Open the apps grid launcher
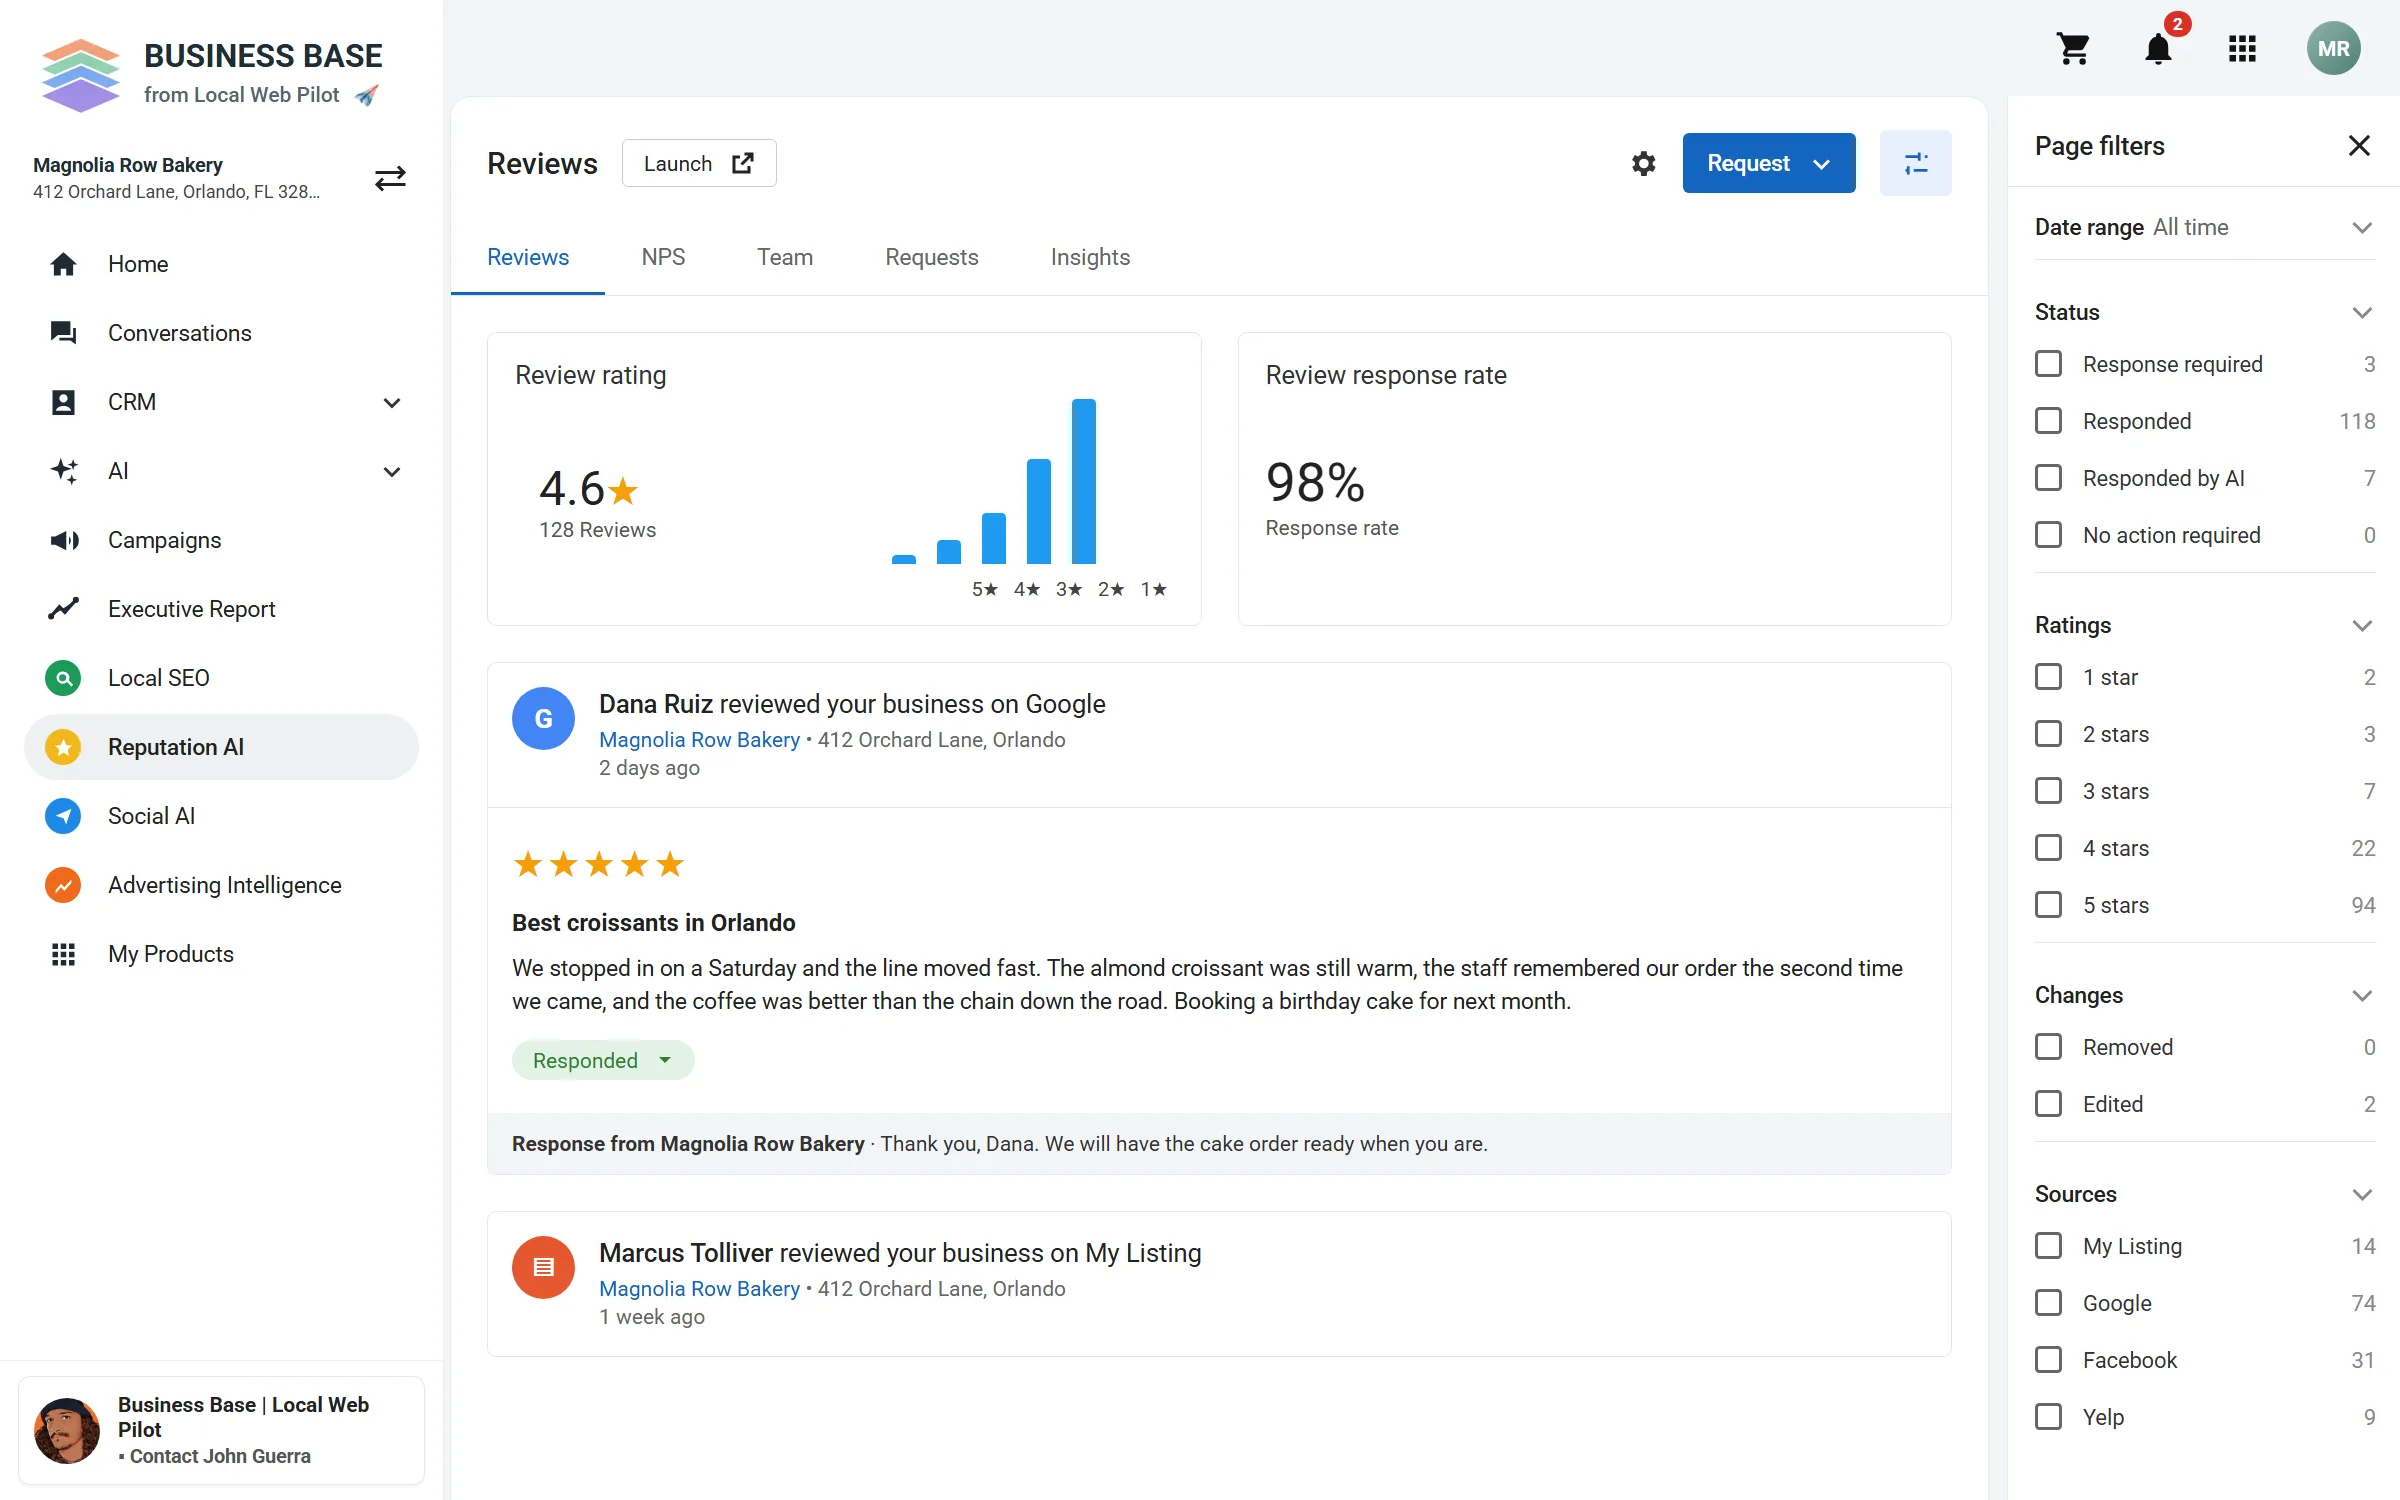The width and height of the screenshot is (2400, 1500). (2242, 48)
